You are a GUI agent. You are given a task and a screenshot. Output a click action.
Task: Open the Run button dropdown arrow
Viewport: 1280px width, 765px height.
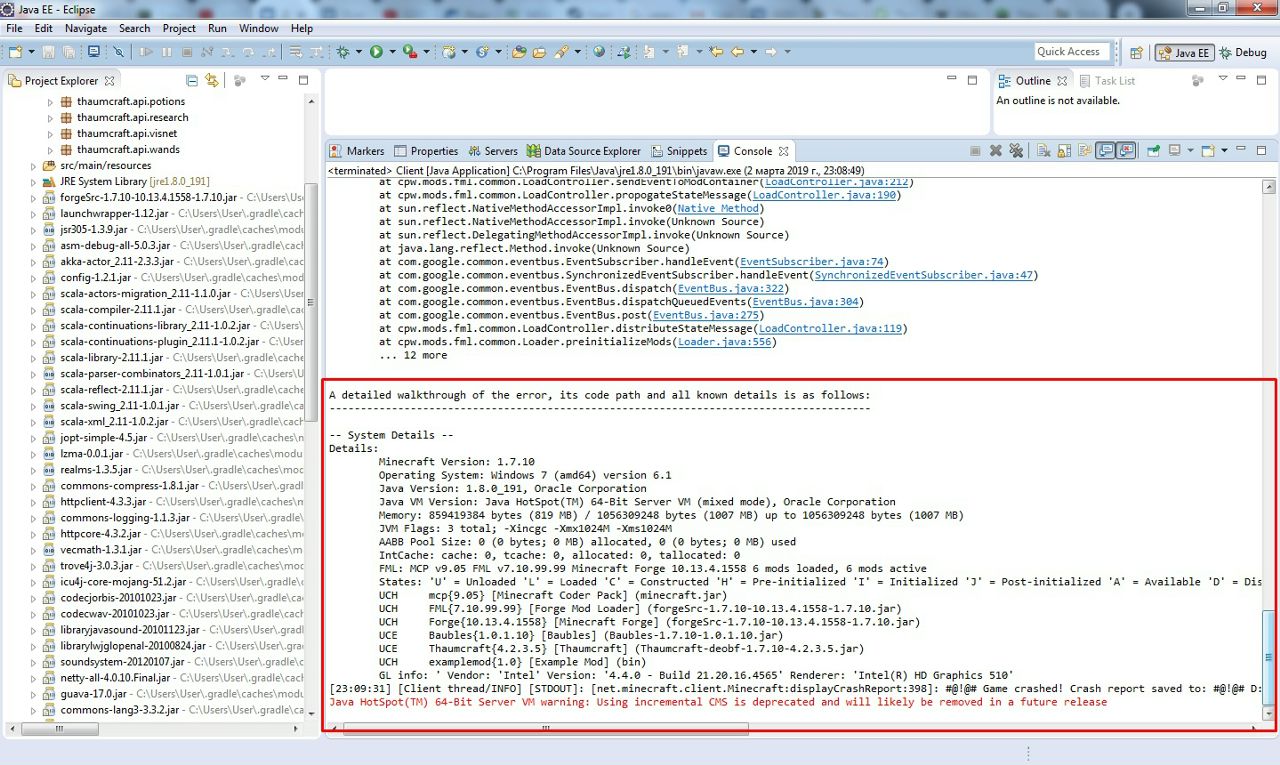click(392, 51)
